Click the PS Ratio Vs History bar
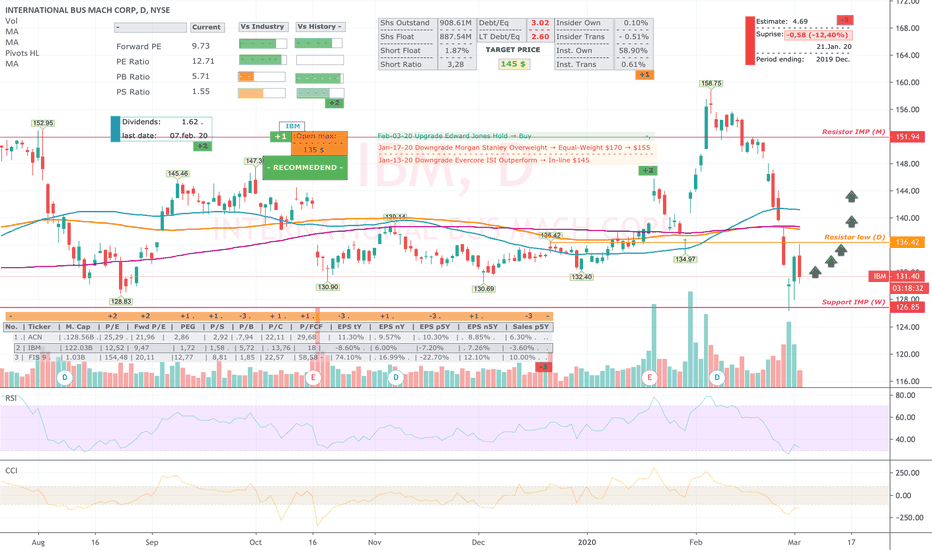 (x=320, y=93)
